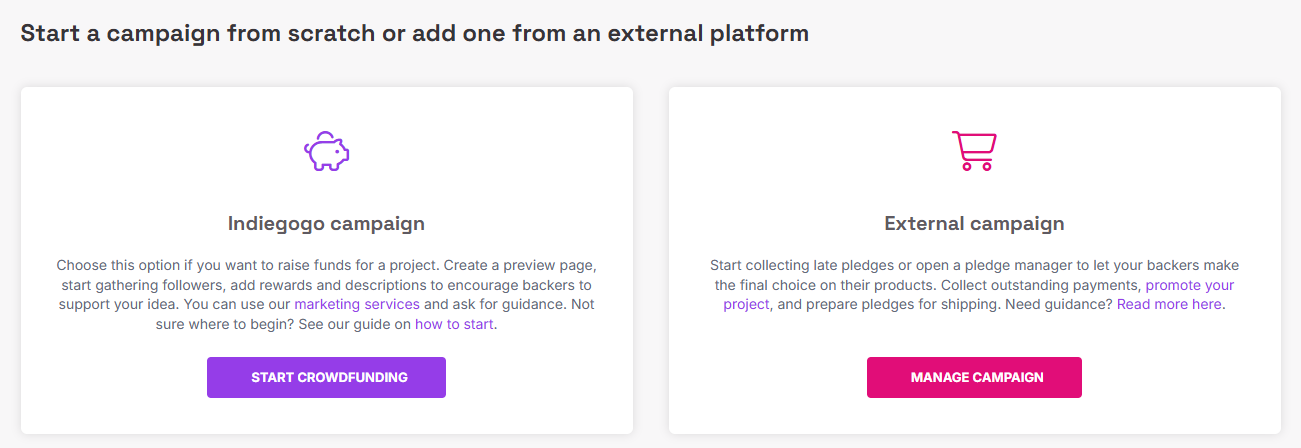Click the Create a preview page text
The height and width of the screenshot is (448, 1301).
tap(520, 265)
